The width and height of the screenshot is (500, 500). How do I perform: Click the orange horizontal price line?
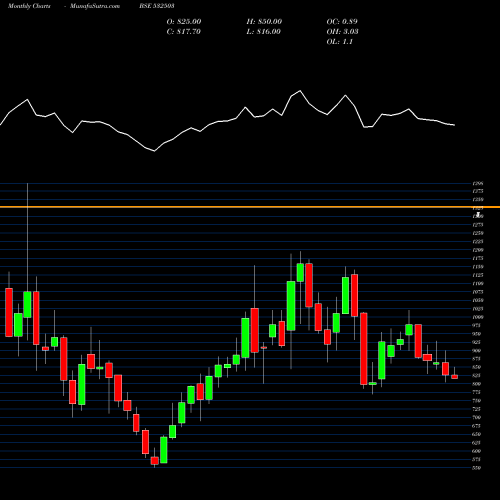[250, 207]
